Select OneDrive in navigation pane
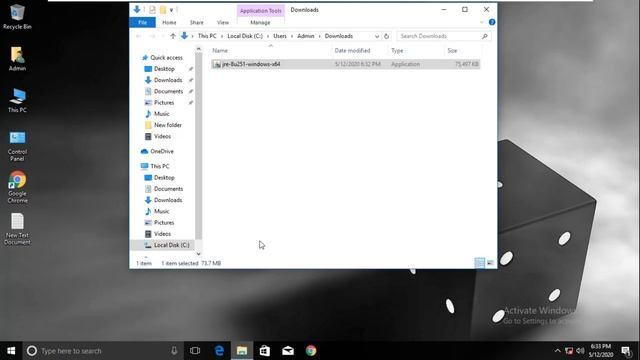The height and width of the screenshot is (360, 640). (x=162, y=151)
